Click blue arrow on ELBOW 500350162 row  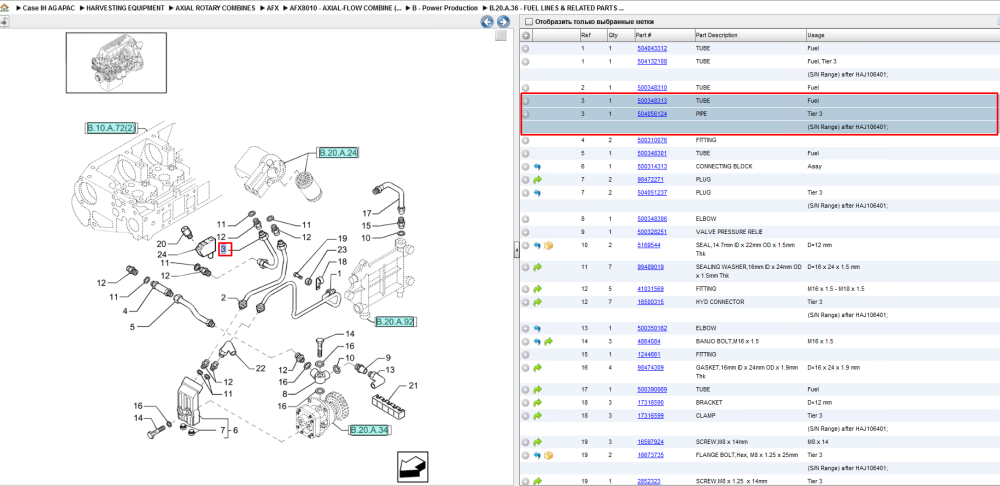coord(537,328)
